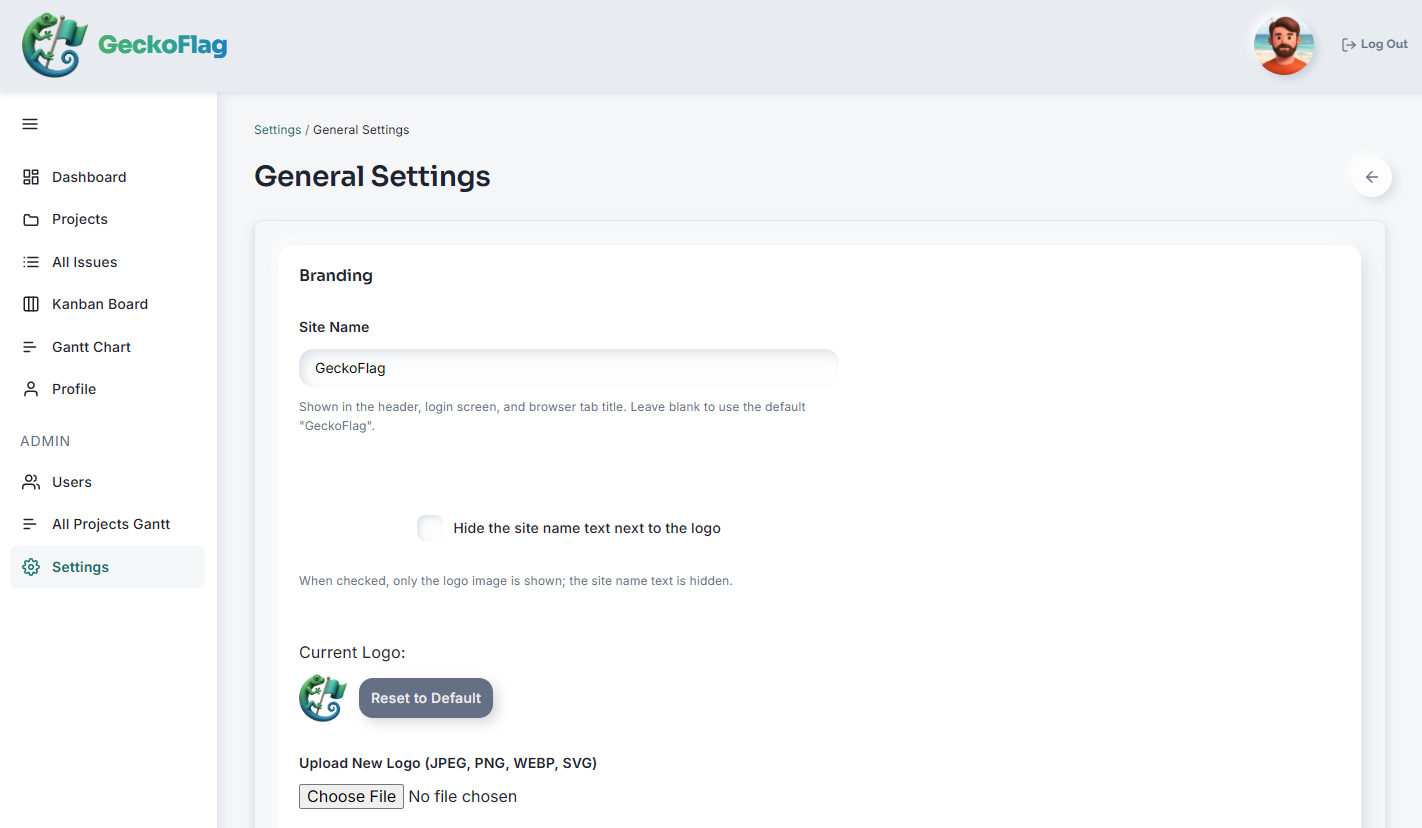Click the 'General Settings' page heading
Viewport: 1422px width, 828px height.
coord(372,176)
